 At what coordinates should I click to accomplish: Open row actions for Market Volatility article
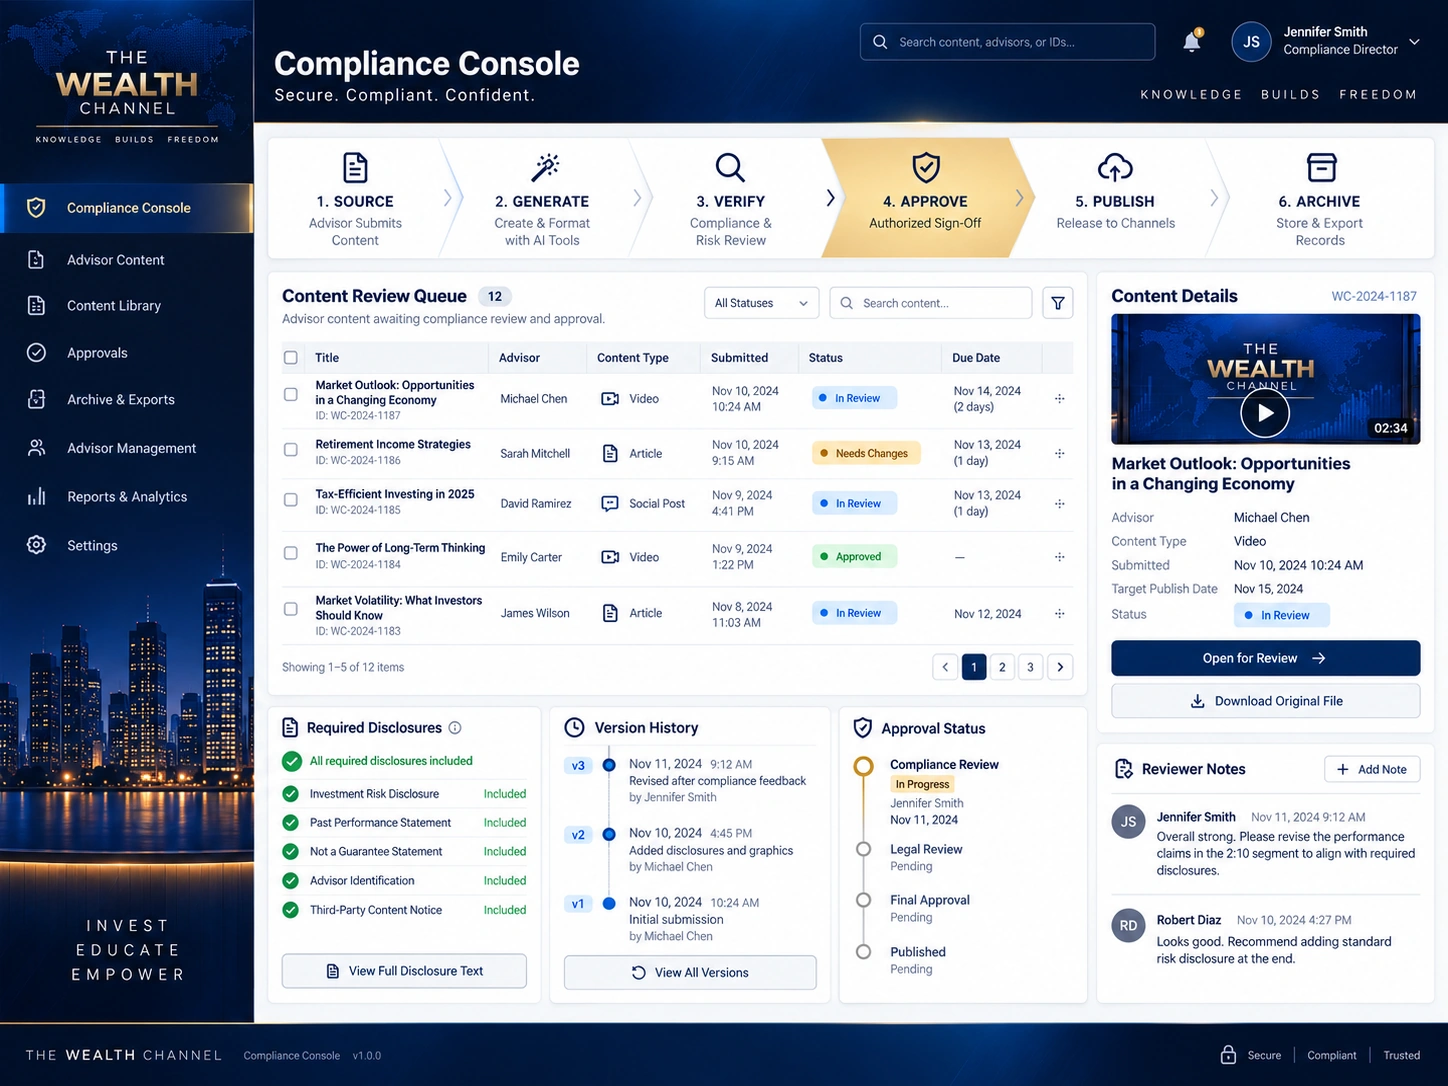[1059, 614]
